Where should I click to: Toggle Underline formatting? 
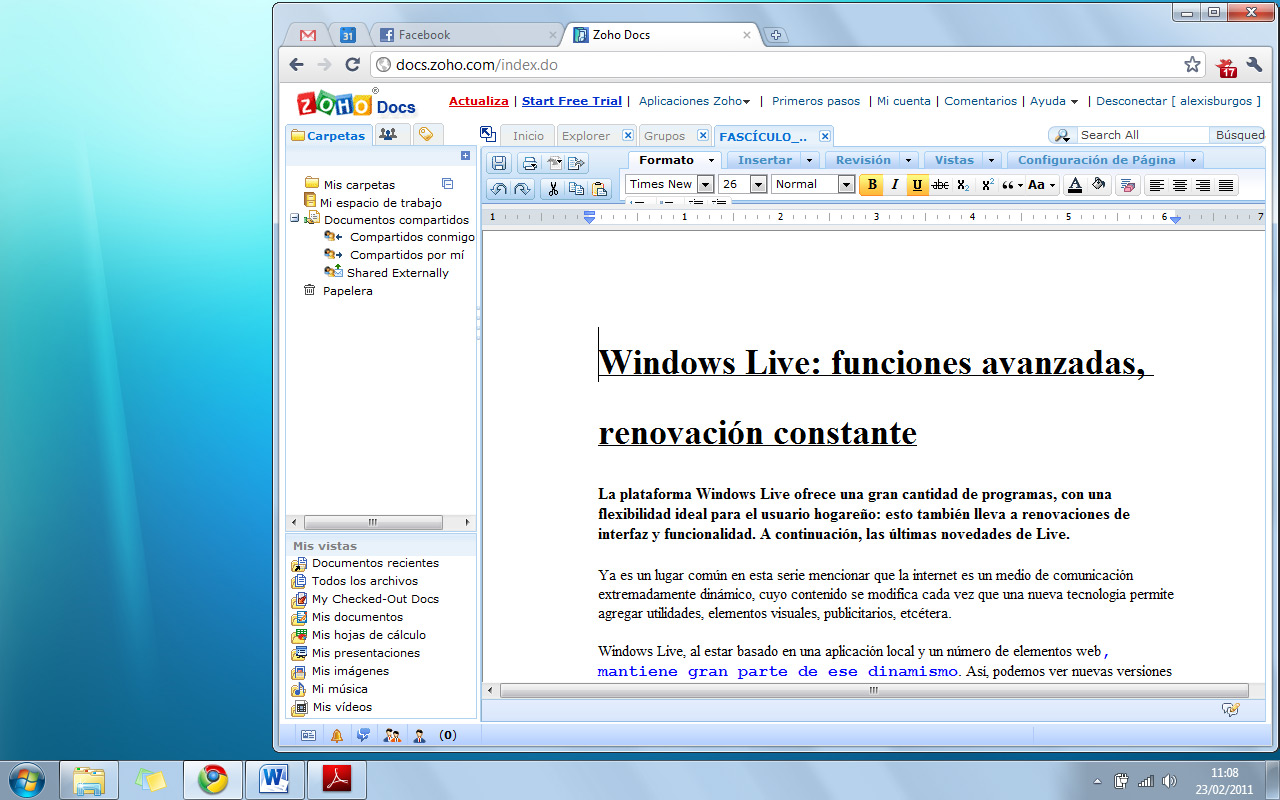918,185
